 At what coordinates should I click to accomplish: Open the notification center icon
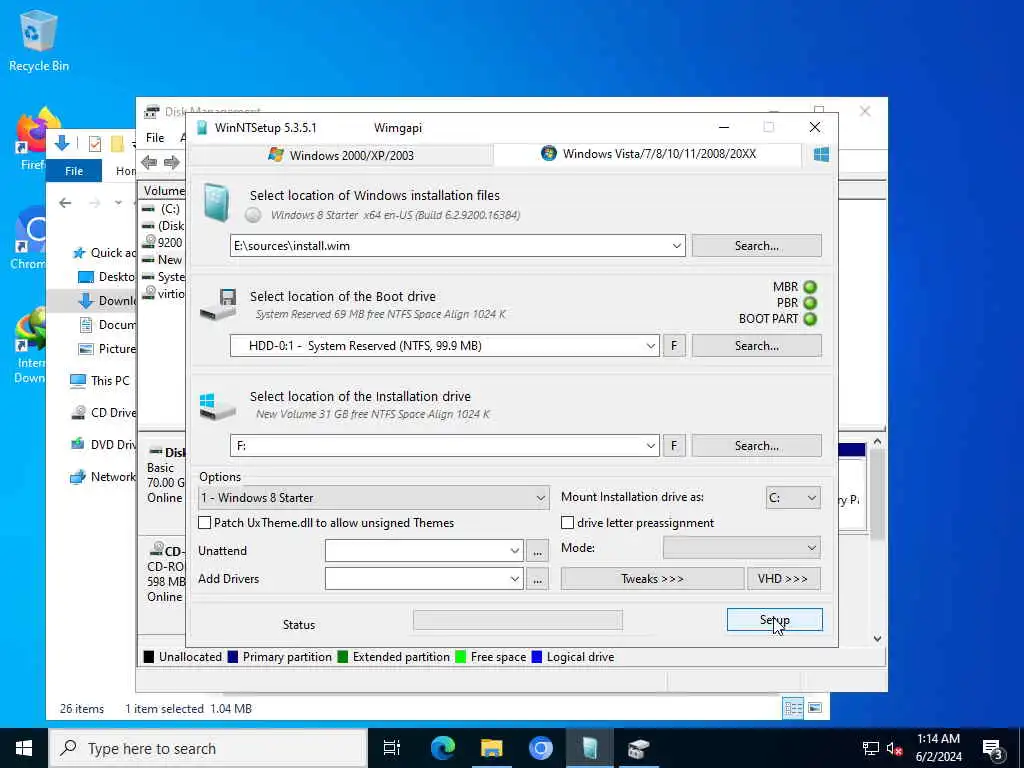coord(992,748)
